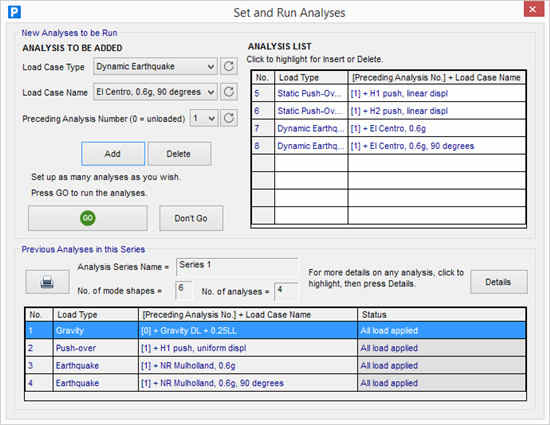550x425 pixels.
Task: Close the Set and Run Analyses window
Action: pyautogui.click(x=532, y=9)
